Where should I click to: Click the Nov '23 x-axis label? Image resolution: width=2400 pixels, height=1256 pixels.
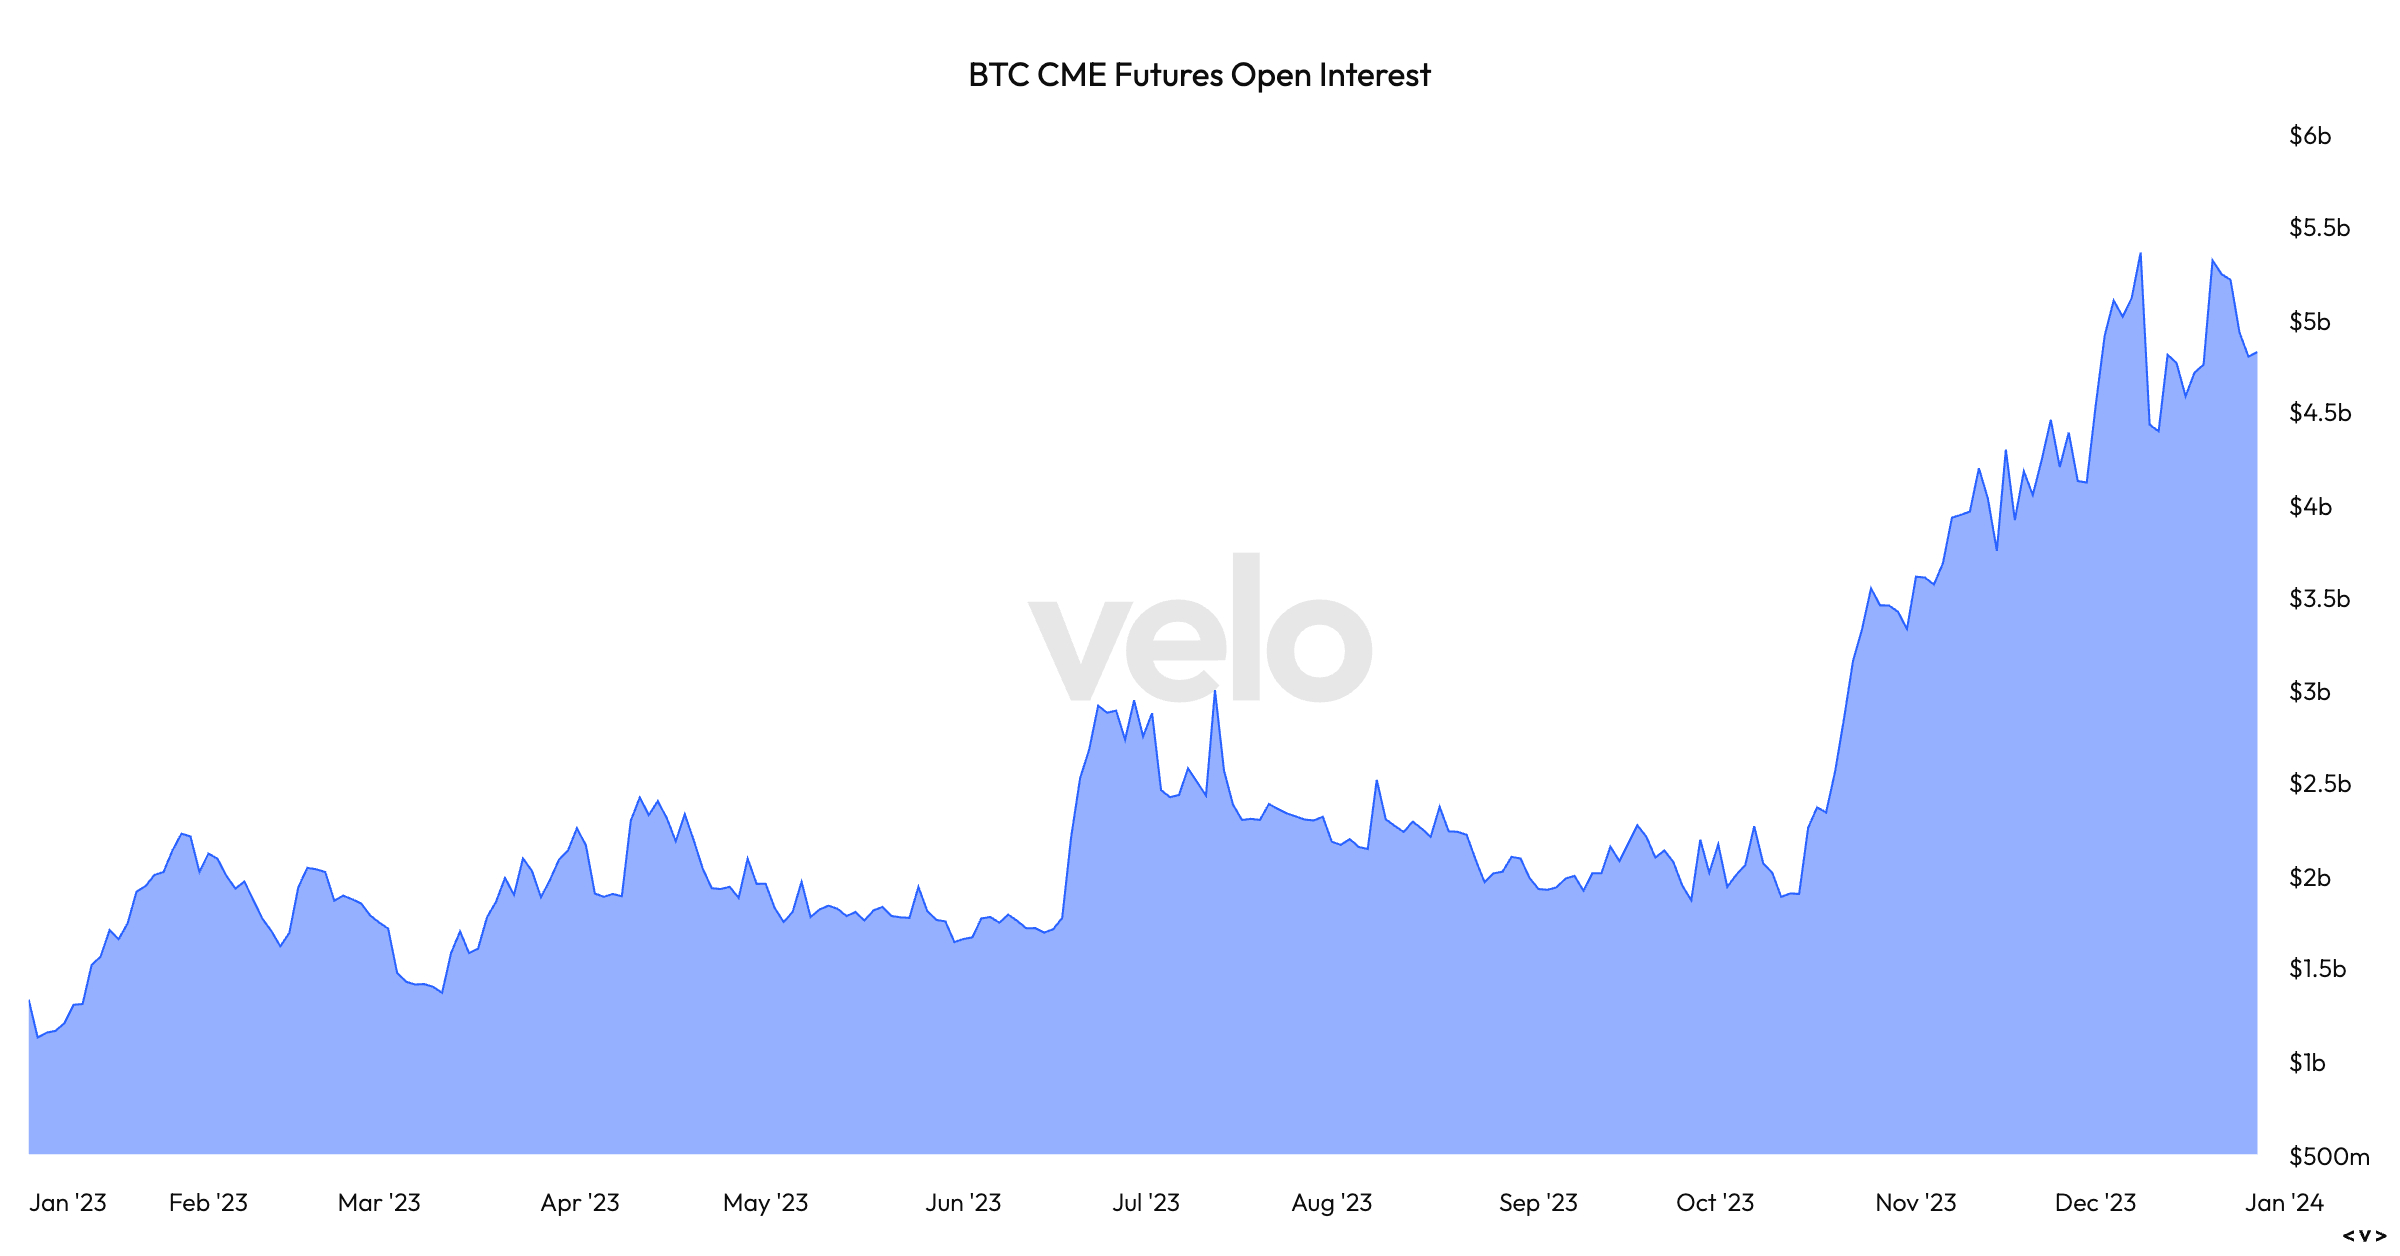coord(1915,1203)
